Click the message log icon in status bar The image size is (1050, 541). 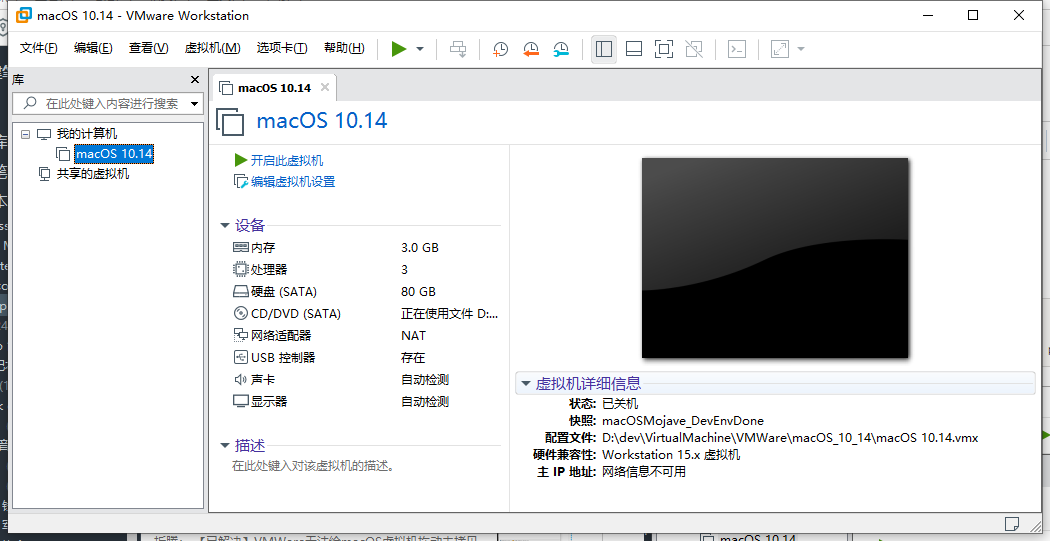tap(1012, 523)
